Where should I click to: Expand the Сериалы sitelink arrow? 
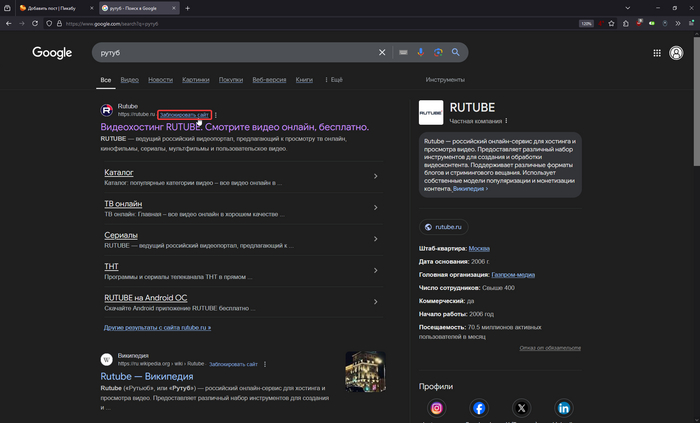point(375,239)
